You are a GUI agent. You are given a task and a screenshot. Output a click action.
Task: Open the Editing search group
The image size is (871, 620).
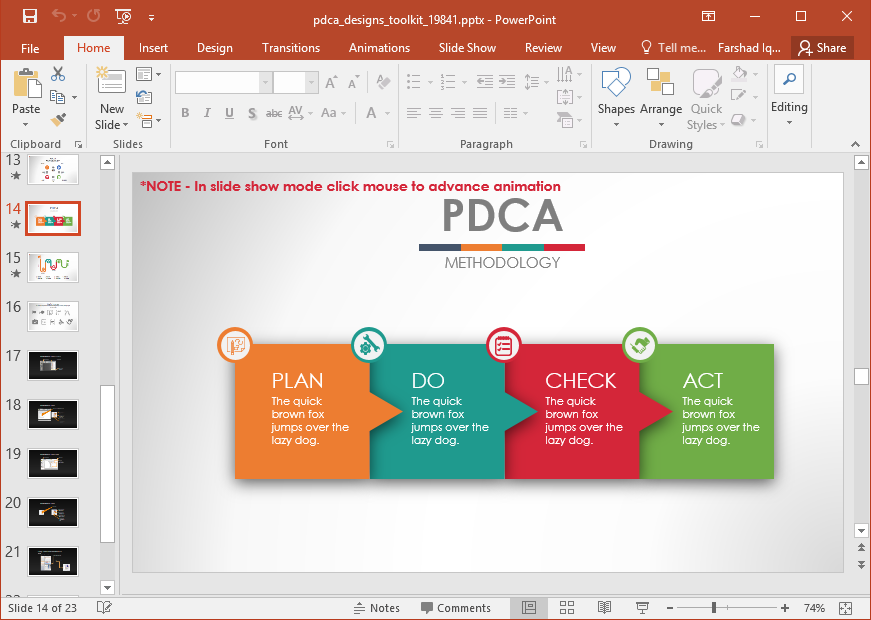tap(789, 96)
